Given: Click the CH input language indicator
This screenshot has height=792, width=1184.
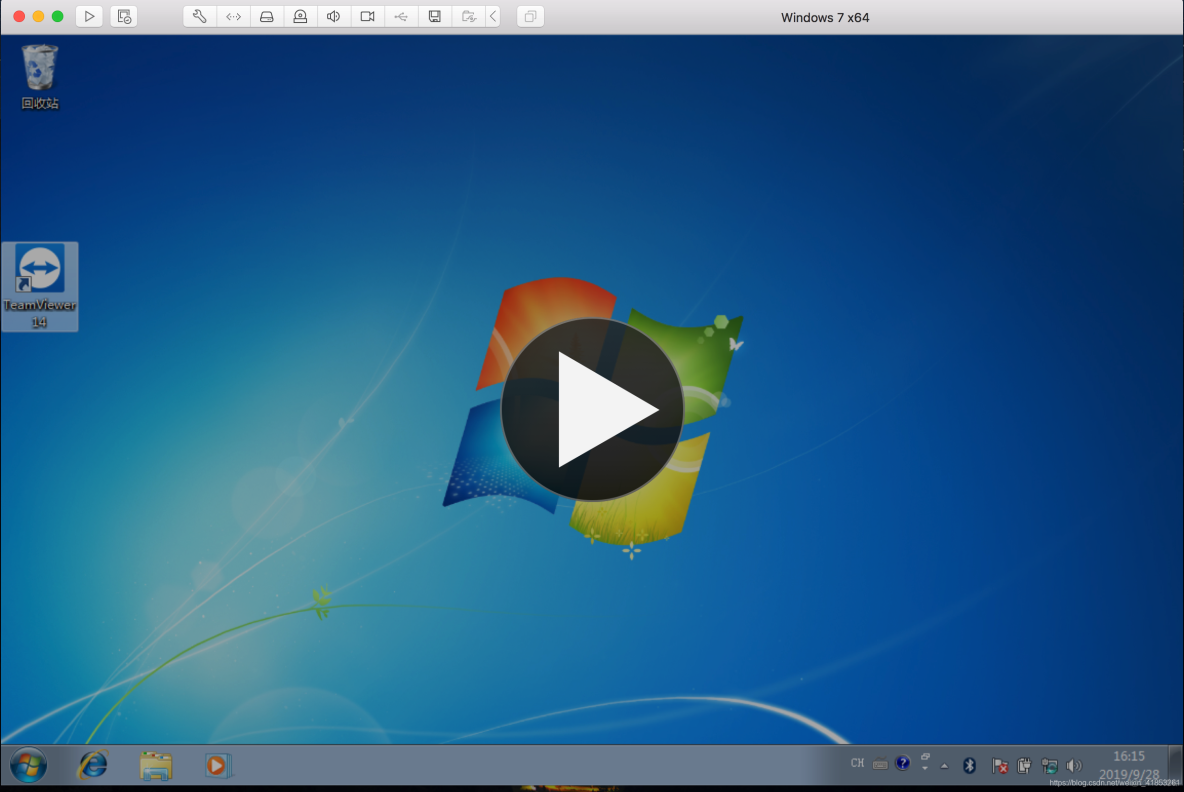Looking at the screenshot, I should click(857, 763).
